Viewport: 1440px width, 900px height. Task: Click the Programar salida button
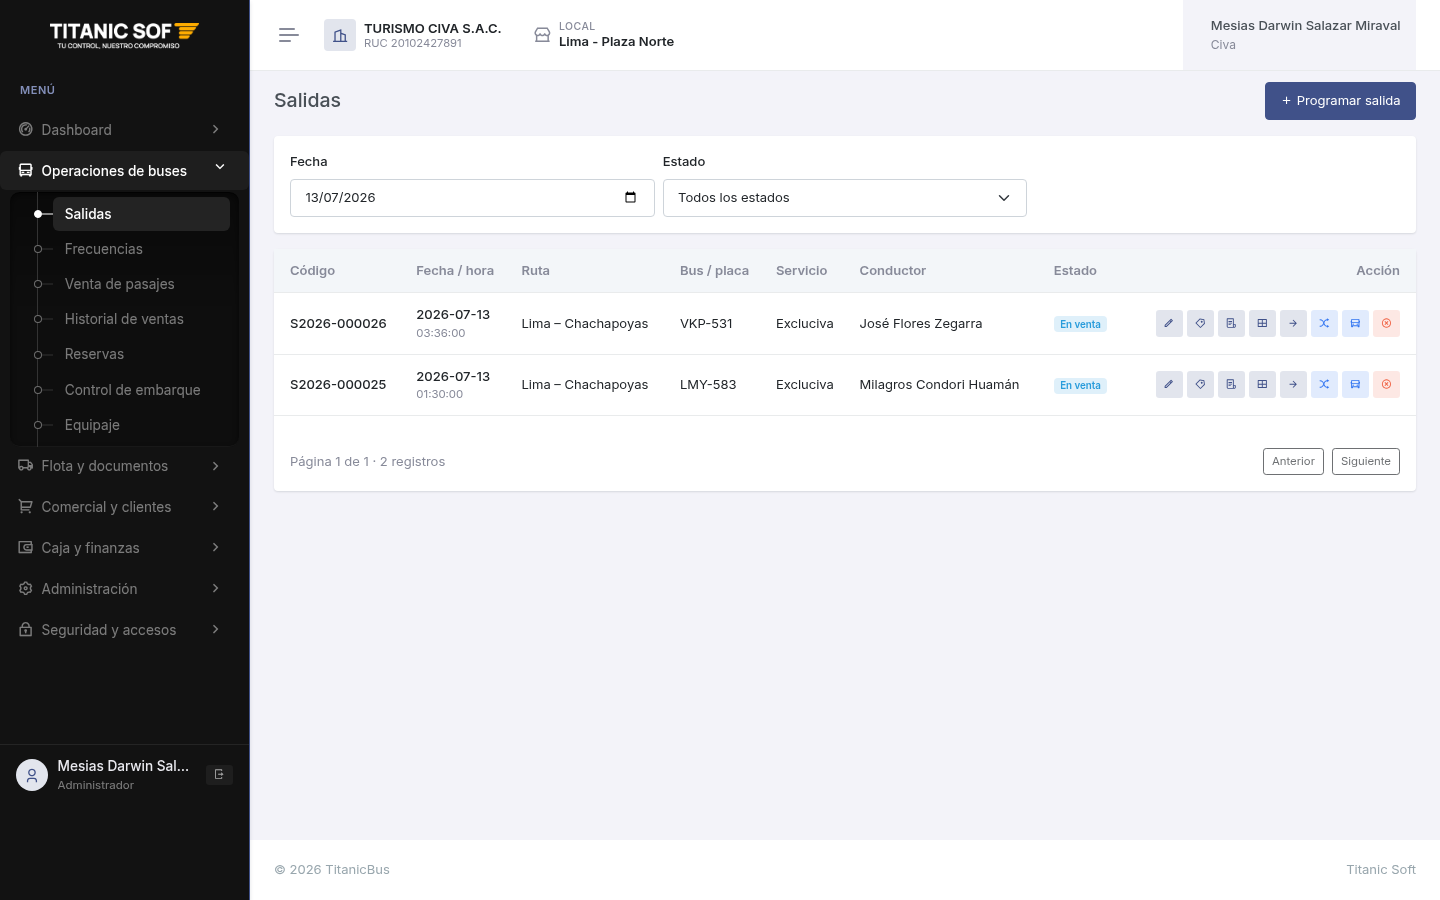tap(1340, 101)
